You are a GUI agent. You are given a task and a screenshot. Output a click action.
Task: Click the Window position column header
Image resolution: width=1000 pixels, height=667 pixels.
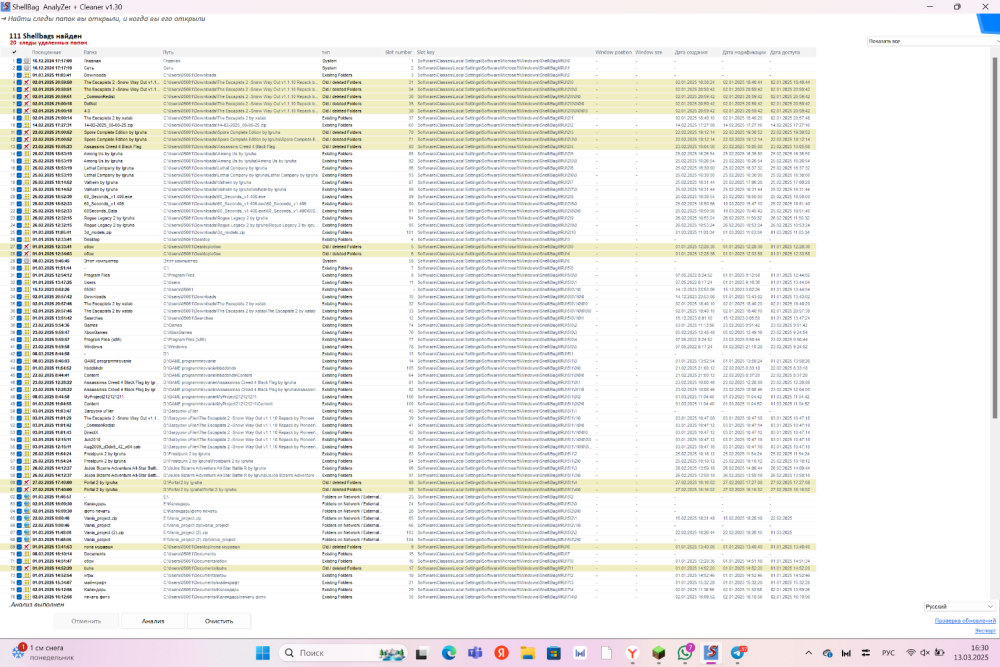[x=613, y=52]
